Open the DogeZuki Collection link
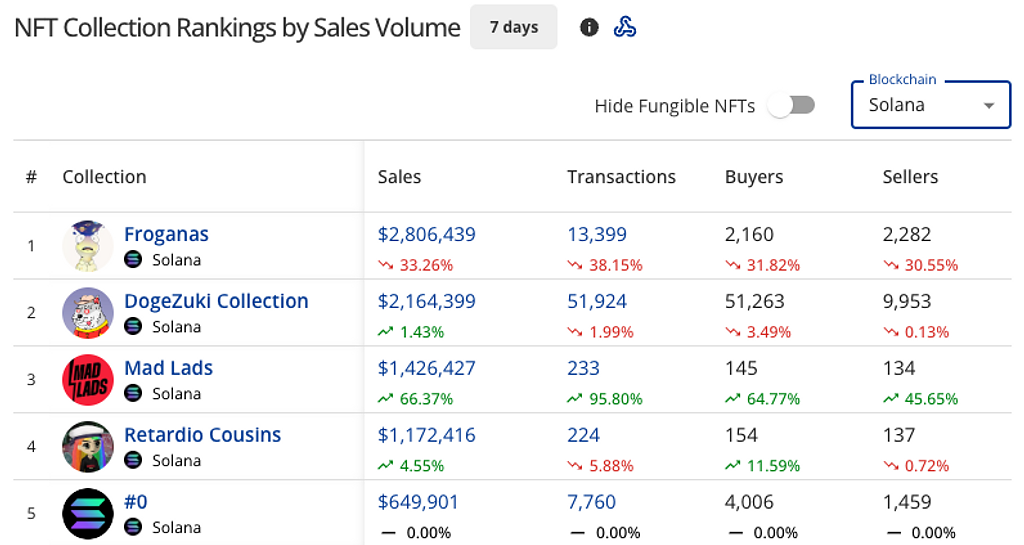Screen dimensions: 1024x545 coord(216,301)
